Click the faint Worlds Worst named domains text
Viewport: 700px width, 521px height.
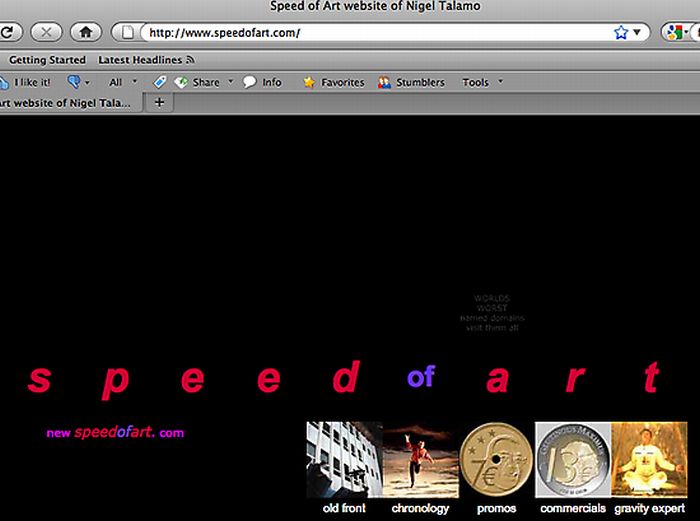[x=492, y=313]
